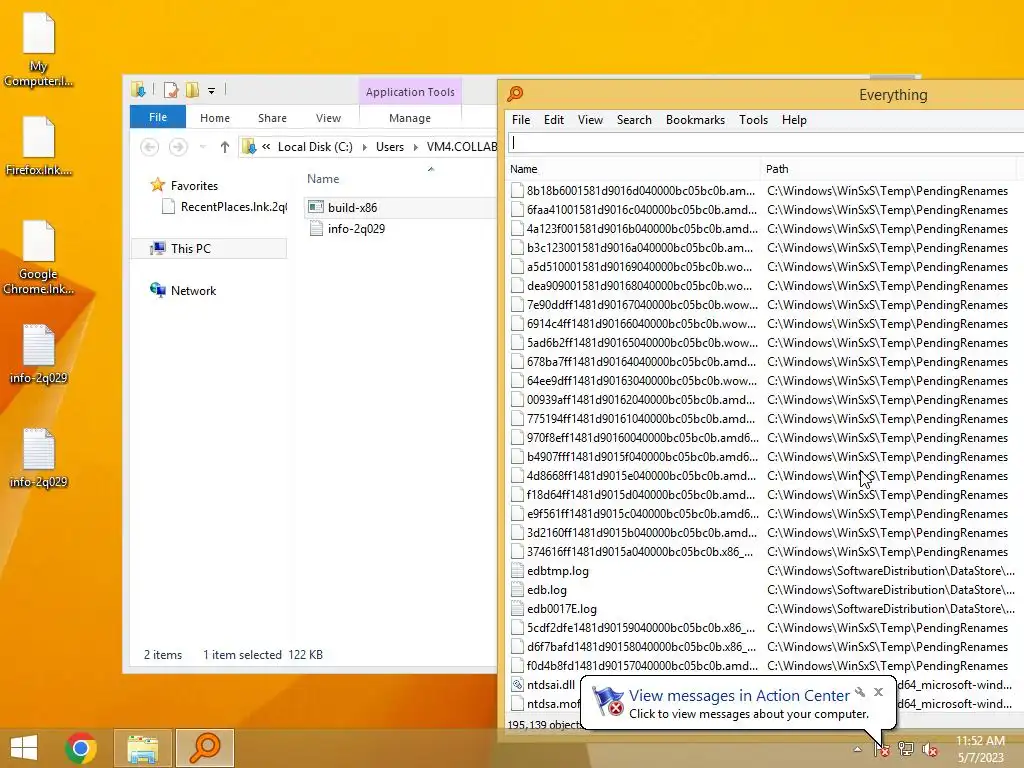Viewport: 1024px width, 768px height.
Task: Select edbtmp.log in Everything results
Action: 557,571
